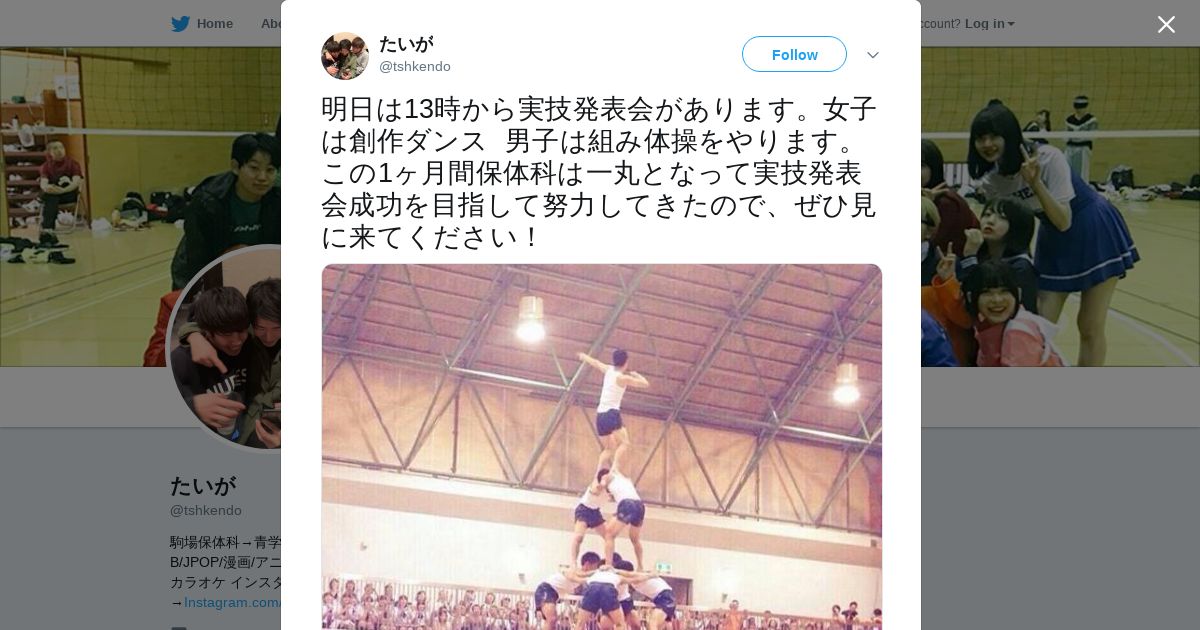Expand the tweet options chevron next to Follow
Viewport: 1200px width, 630px height.
pos(873,55)
